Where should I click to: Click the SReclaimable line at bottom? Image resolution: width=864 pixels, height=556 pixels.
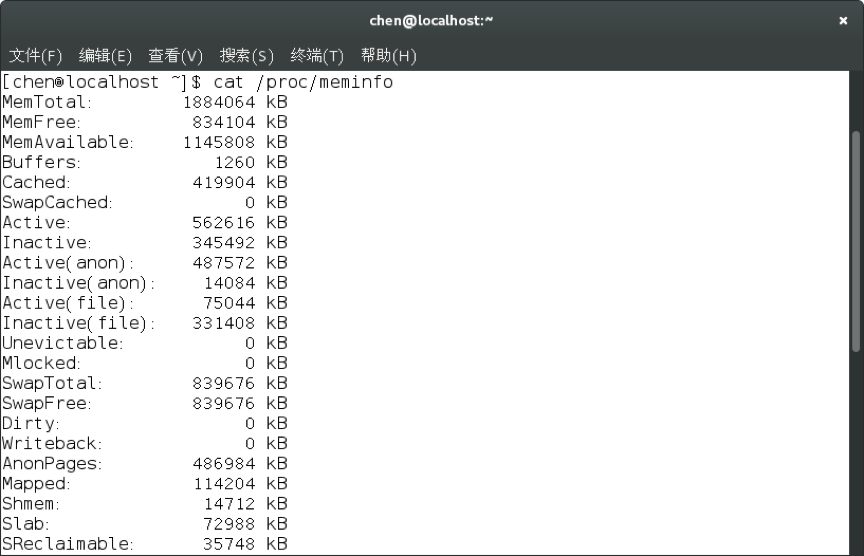(145, 544)
